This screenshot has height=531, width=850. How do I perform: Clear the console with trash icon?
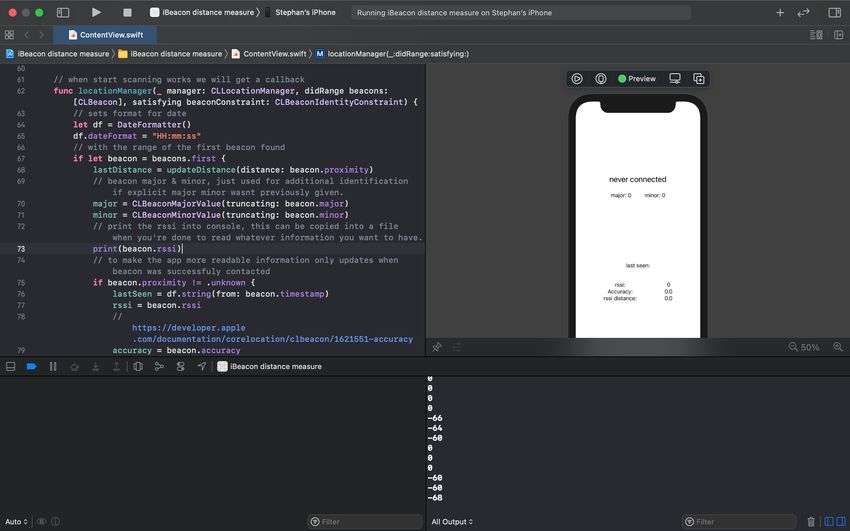(x=811, y=522)
